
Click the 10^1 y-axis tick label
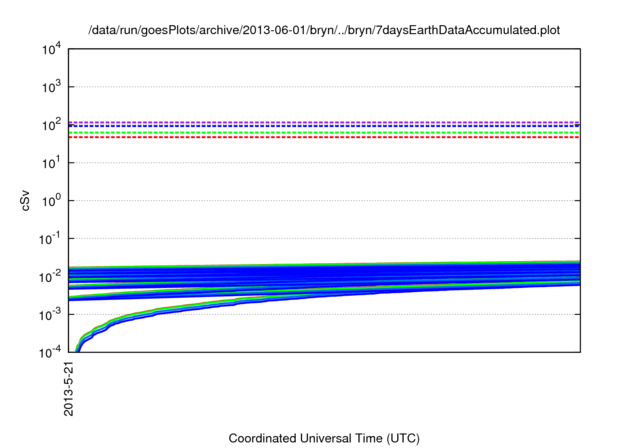(51, 163)
